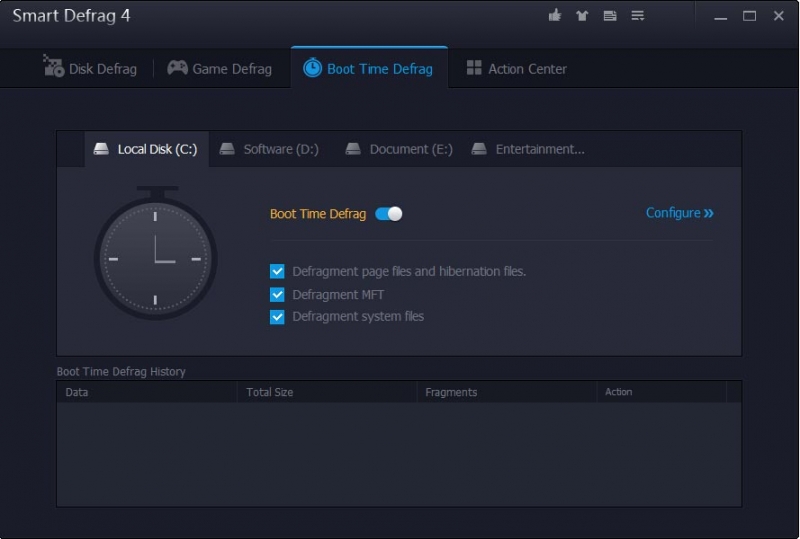Click the Smart Defrag 4 title text
The width and height of the screenshot is (800, 539).
71,16
